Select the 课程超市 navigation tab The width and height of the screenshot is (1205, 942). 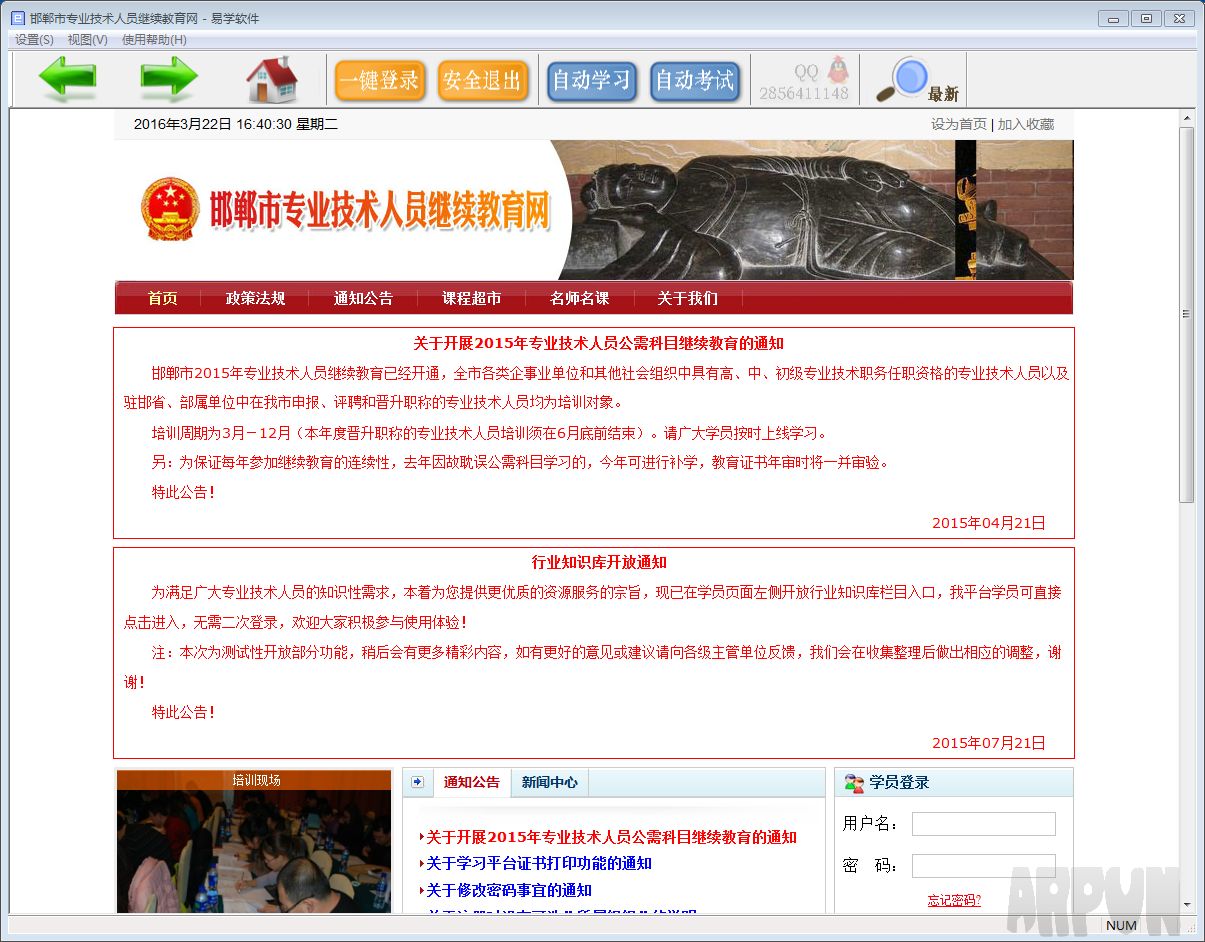coord(470,297)
